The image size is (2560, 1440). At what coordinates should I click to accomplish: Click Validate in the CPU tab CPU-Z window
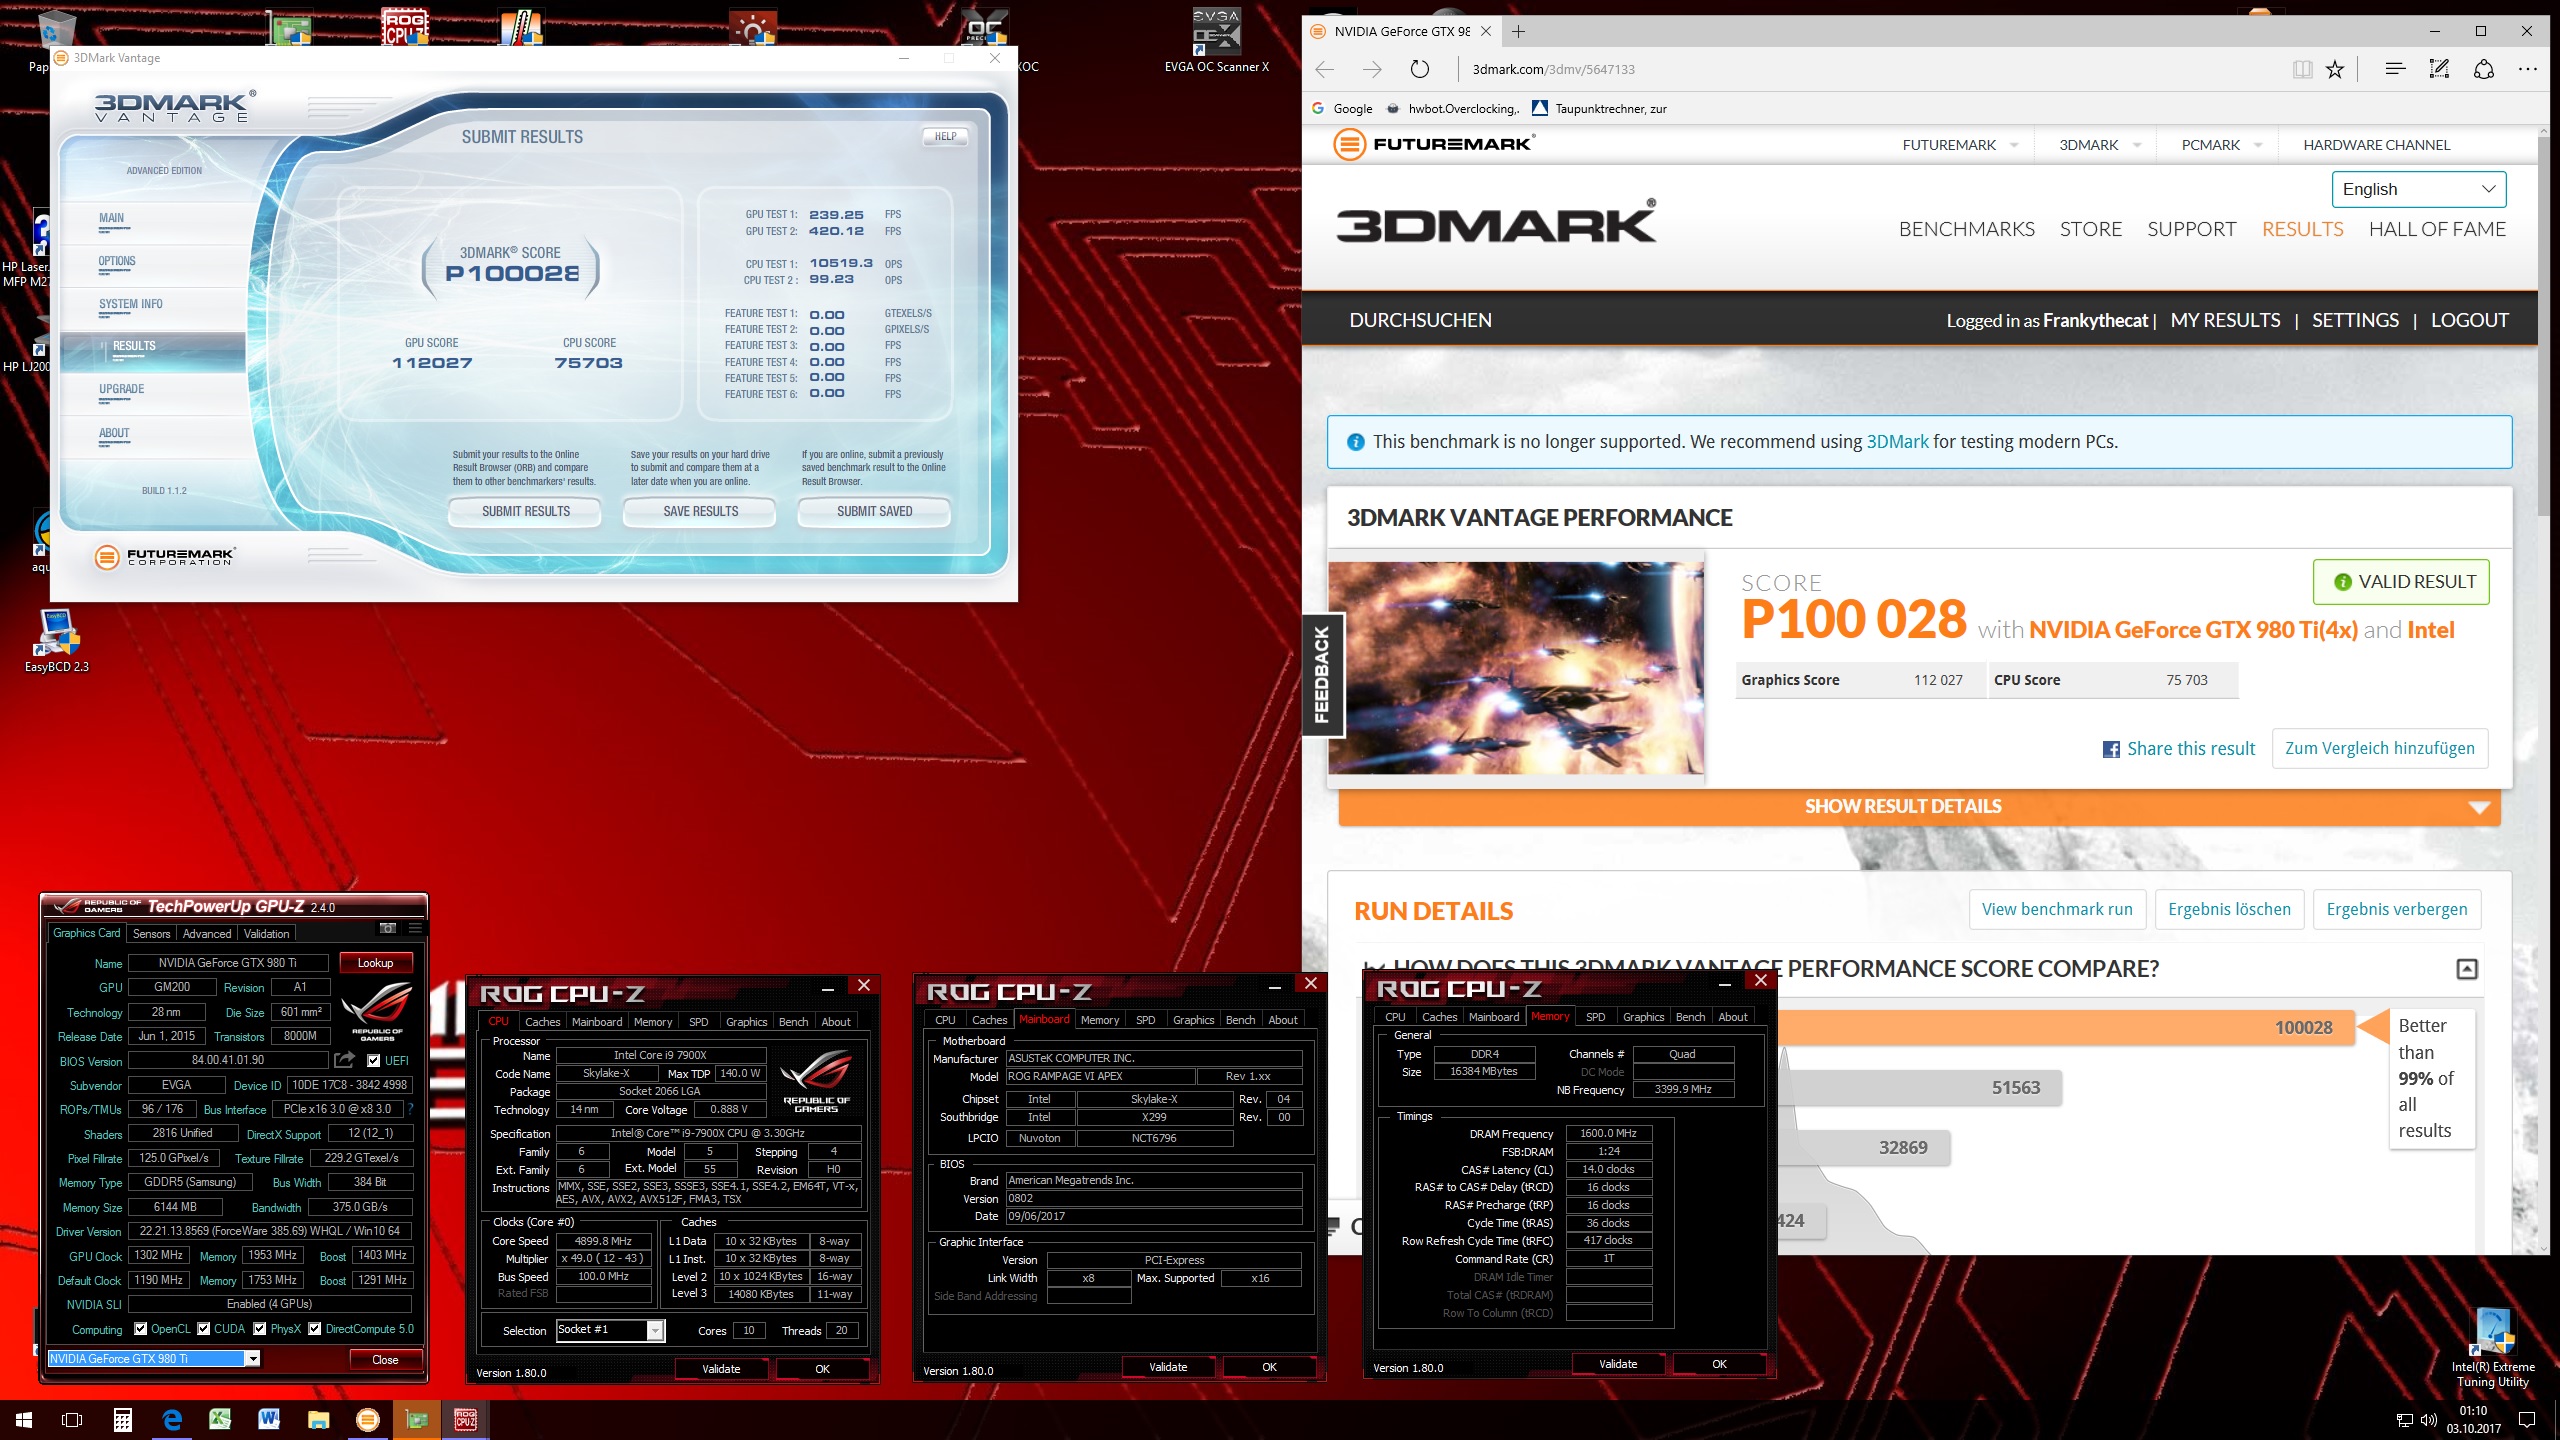coord(721,1369)
